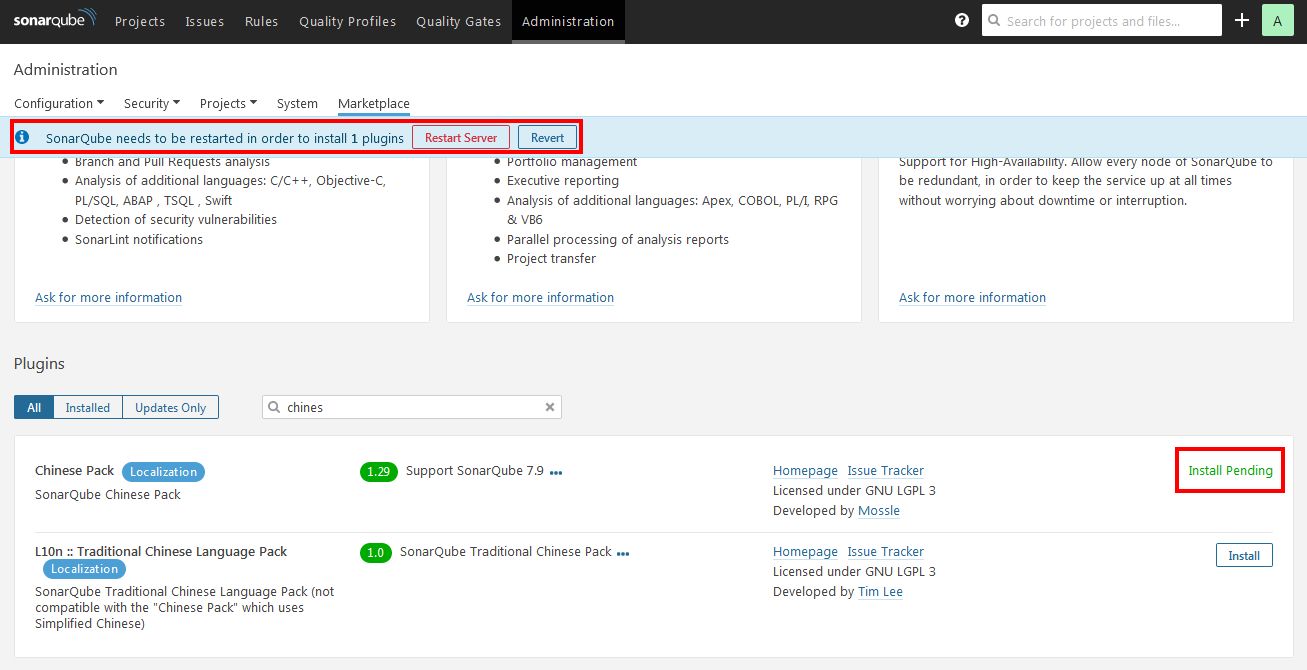The height and width of the screenshot is (670, 1307).
Task: Click the 1.0 version badge
Action: (x=376, y=552)
